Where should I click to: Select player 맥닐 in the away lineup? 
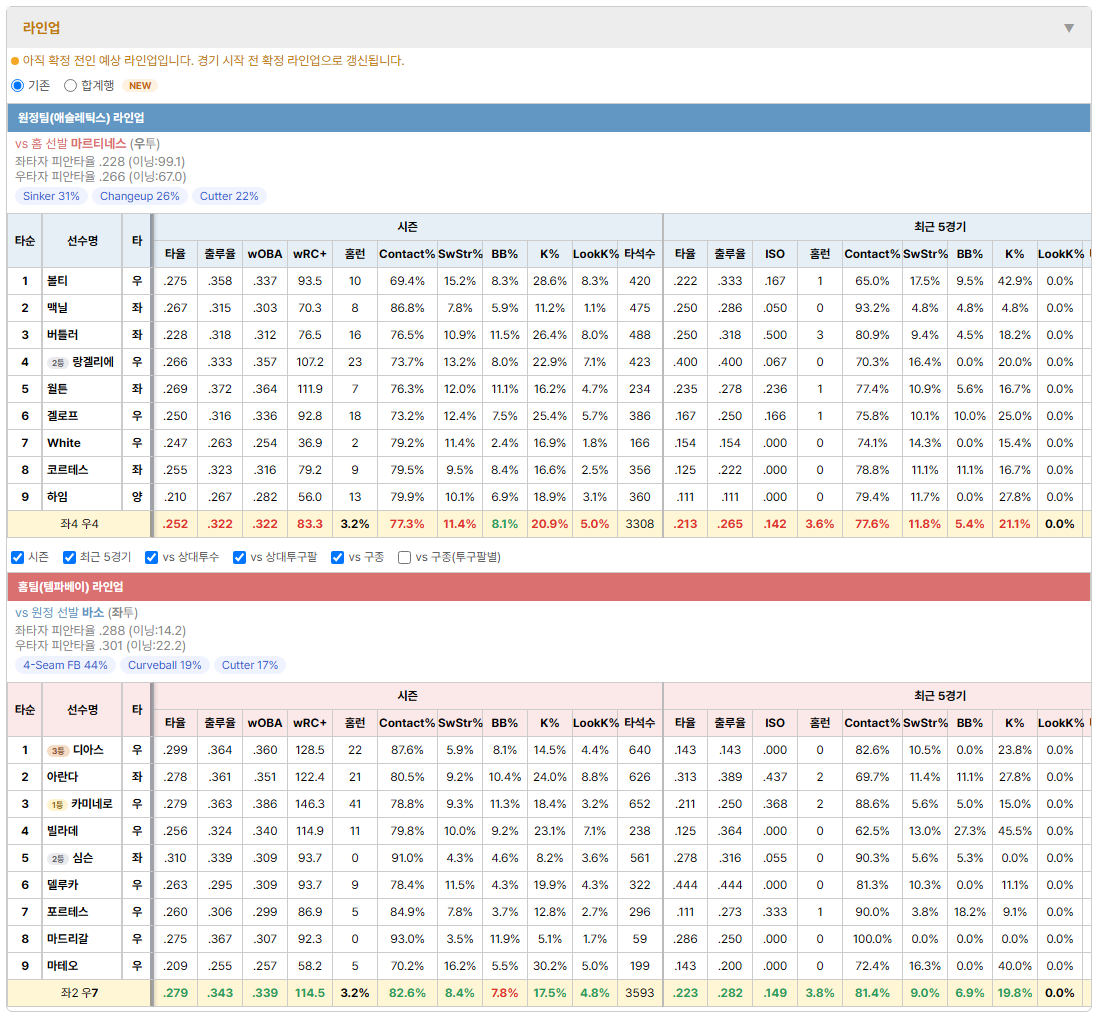click(x=57, y=308)
